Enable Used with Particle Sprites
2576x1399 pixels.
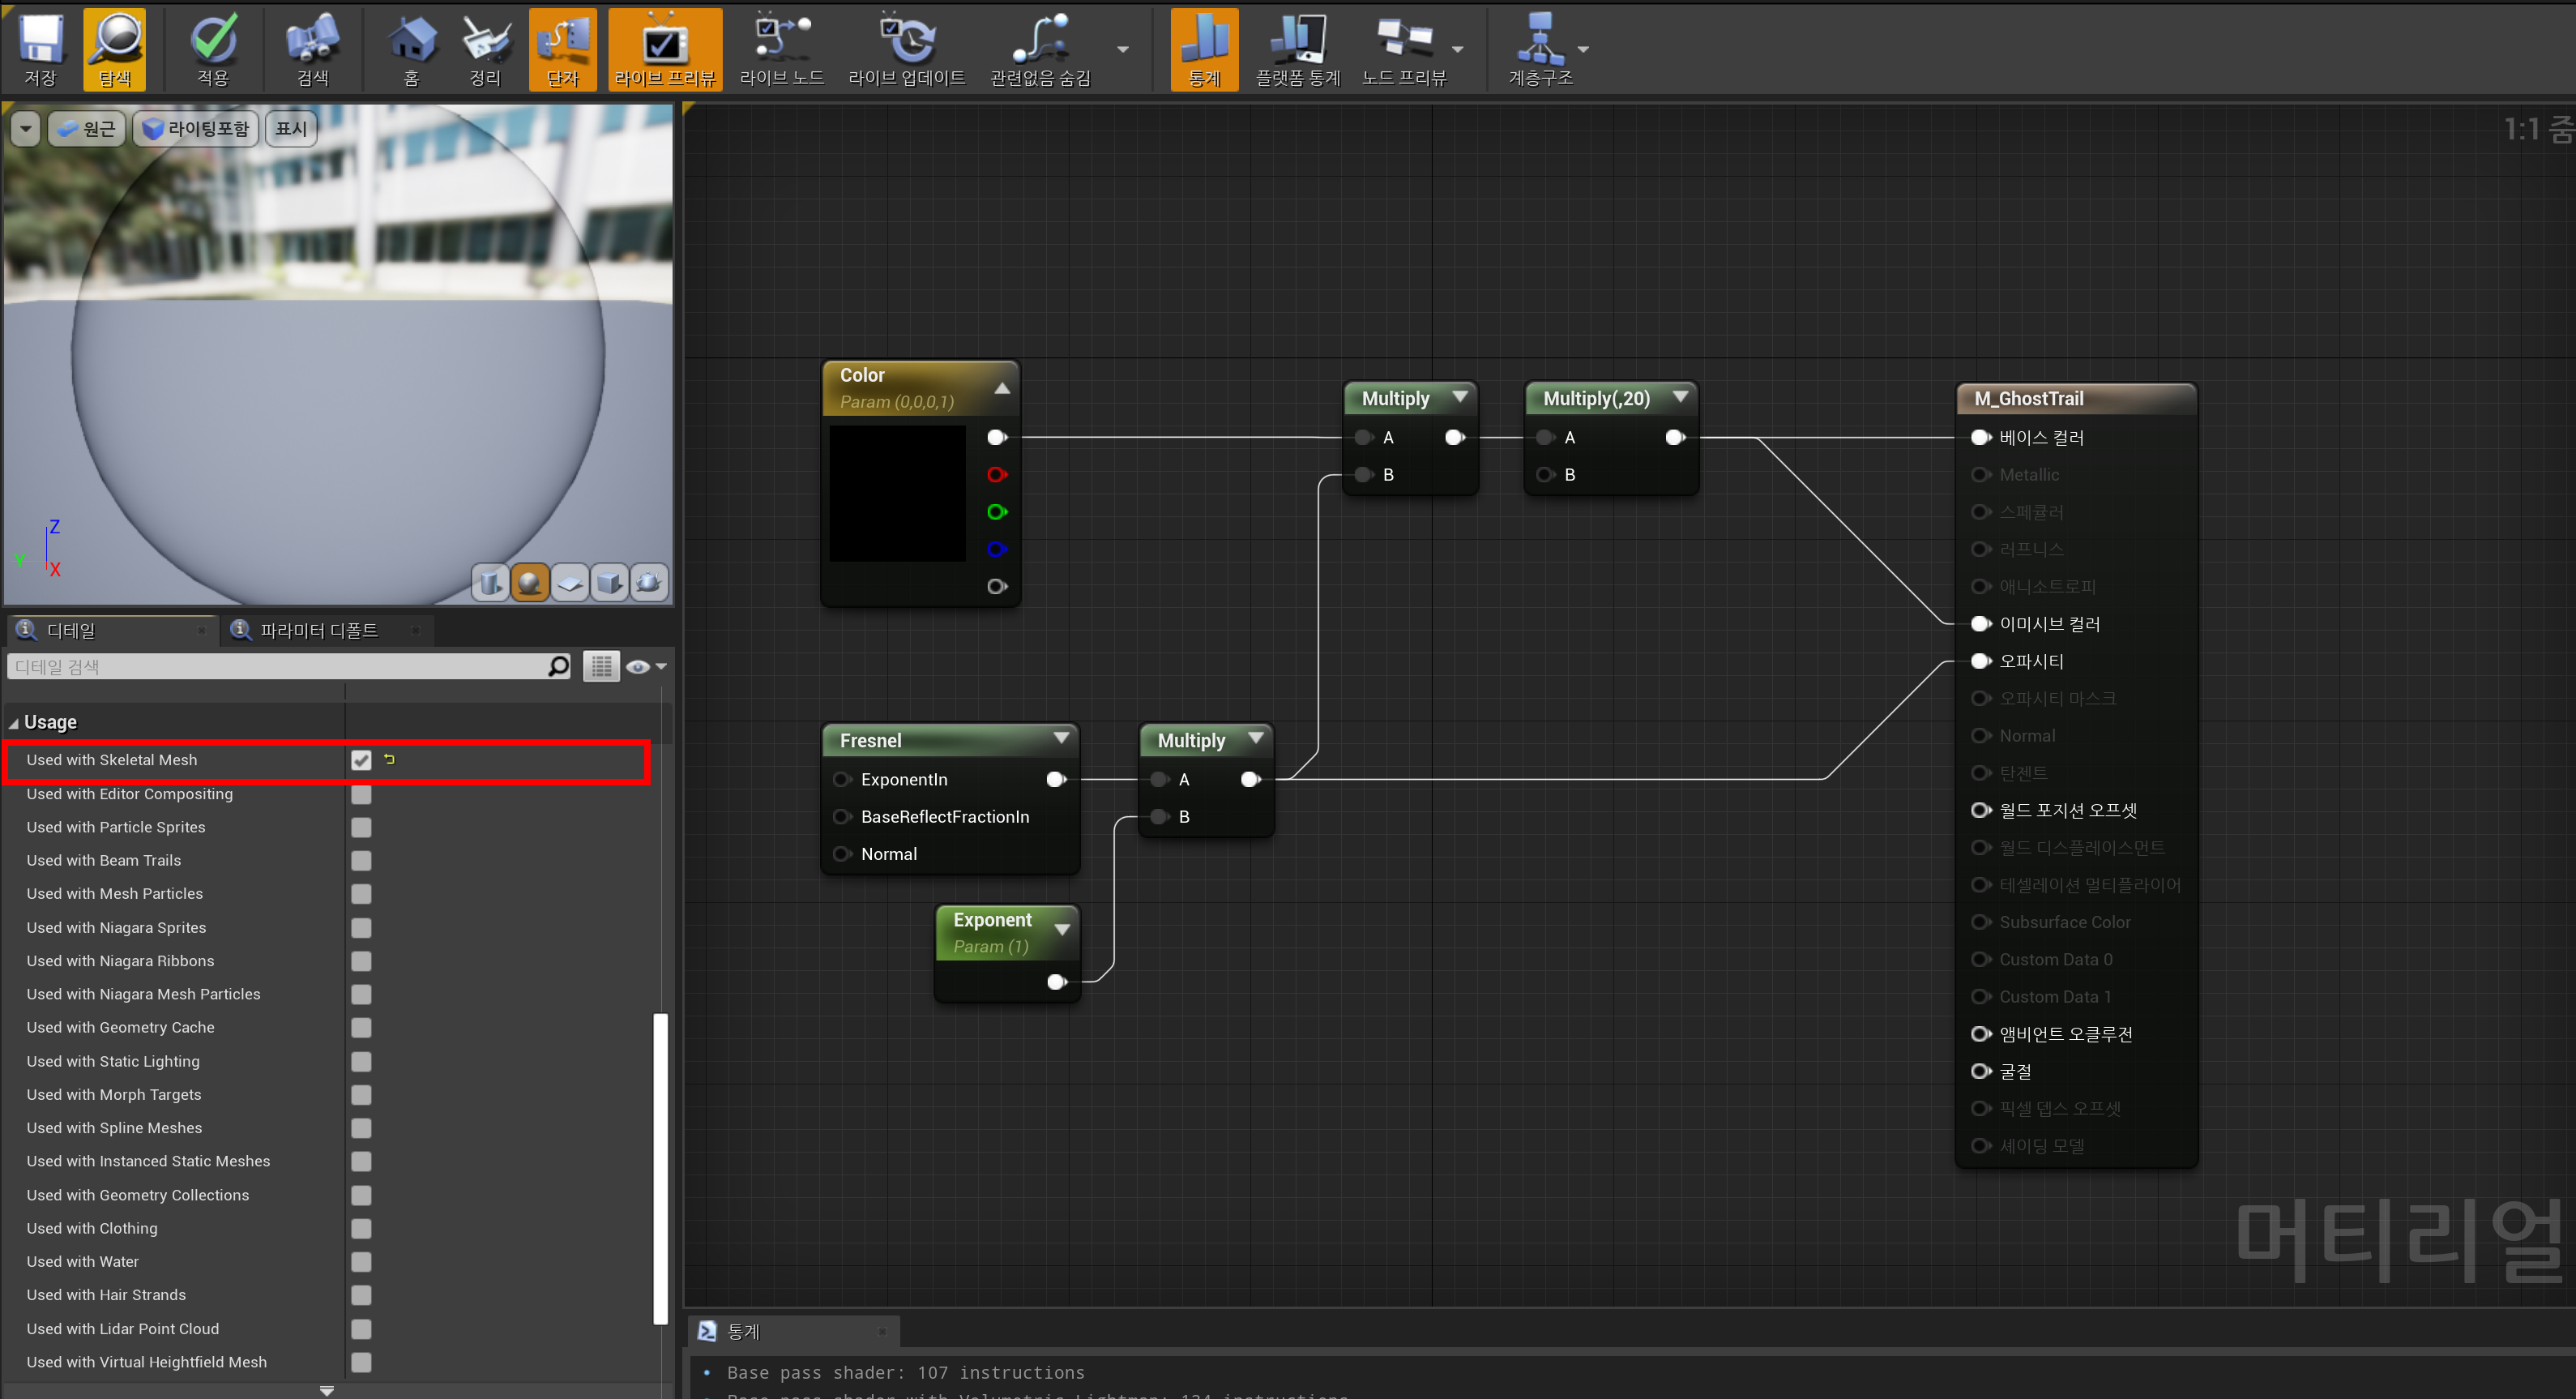[x=361, y=827]
